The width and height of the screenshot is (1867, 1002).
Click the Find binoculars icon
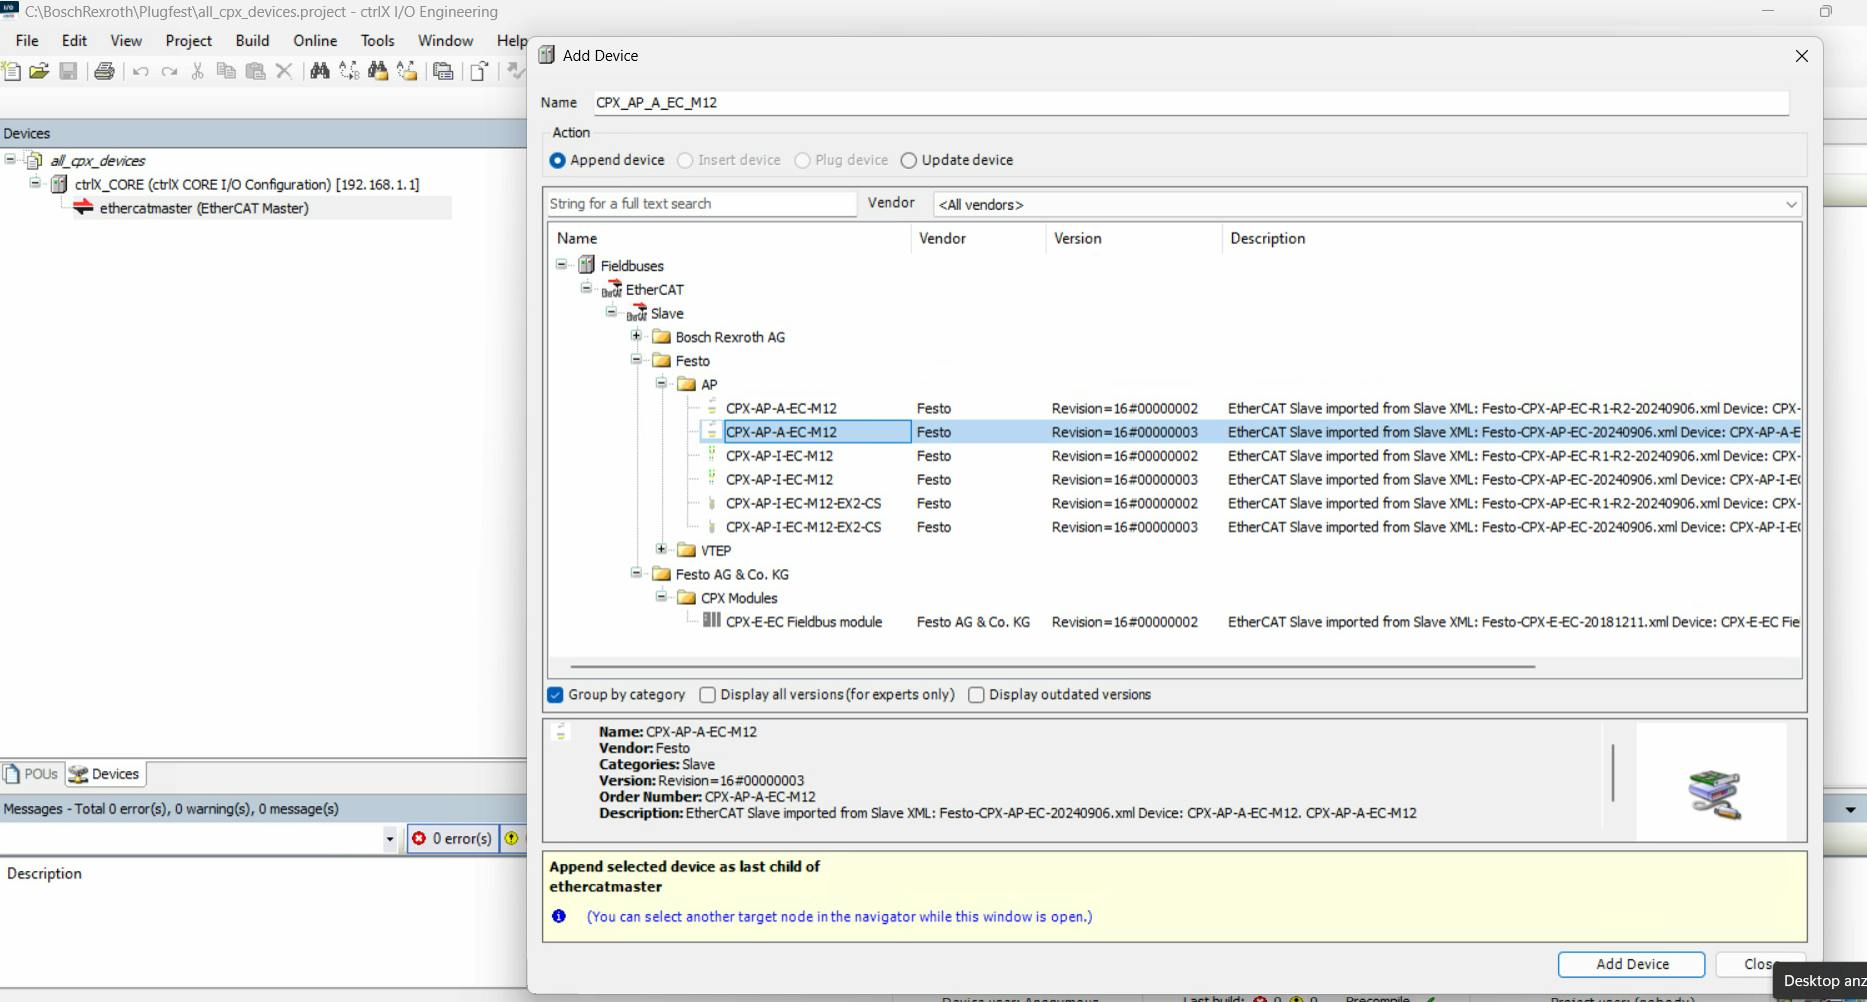[x=320, y=71]
